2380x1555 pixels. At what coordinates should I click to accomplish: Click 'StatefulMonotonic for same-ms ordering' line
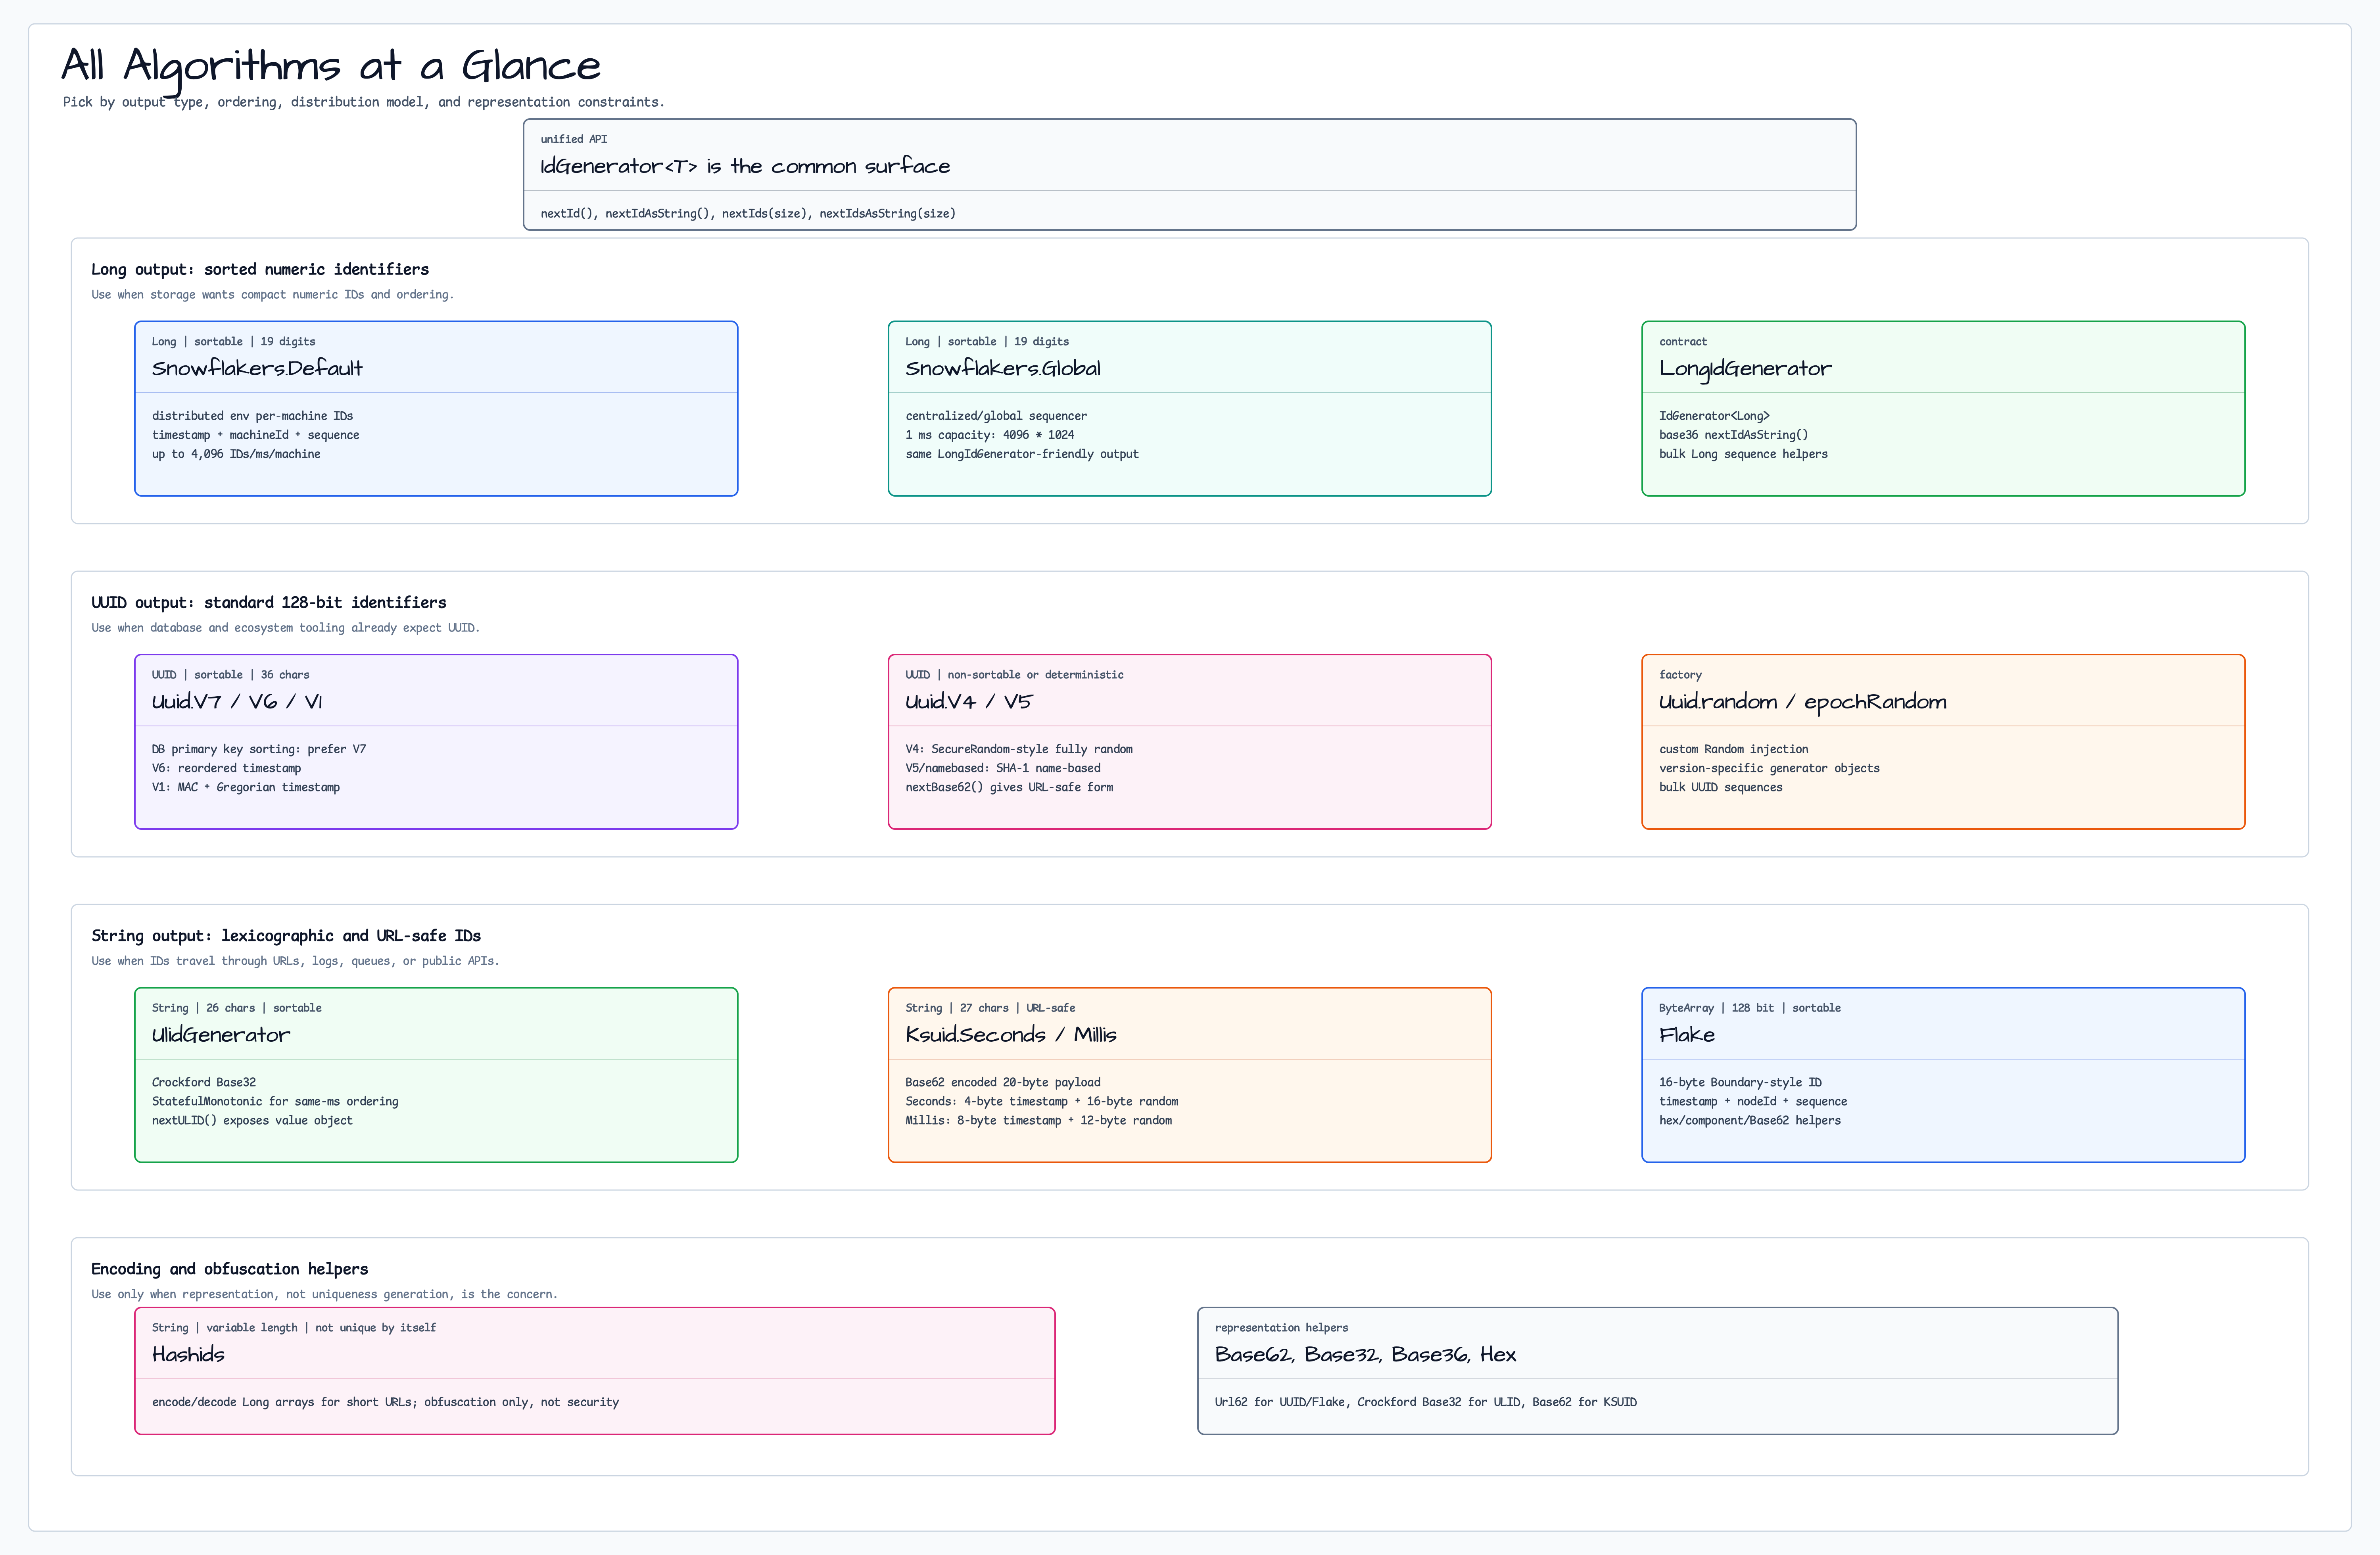pos(275,1101)
